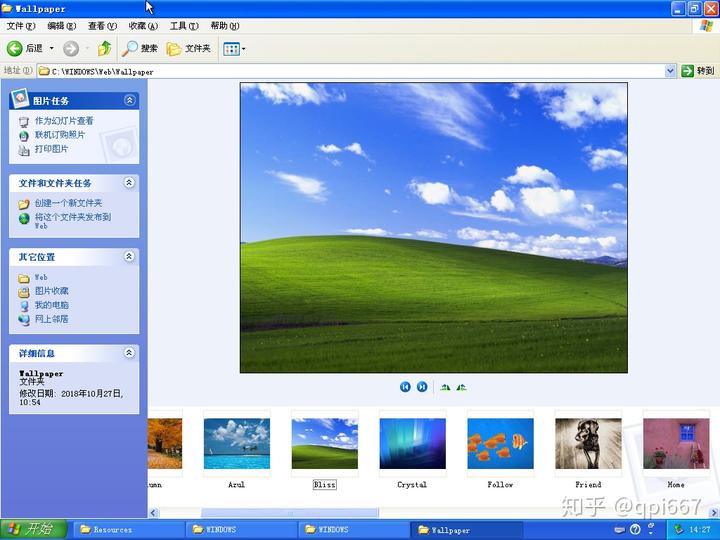720x540 pixels.
Task: Select the Crystal thumbnail
Action: (412, 444)
